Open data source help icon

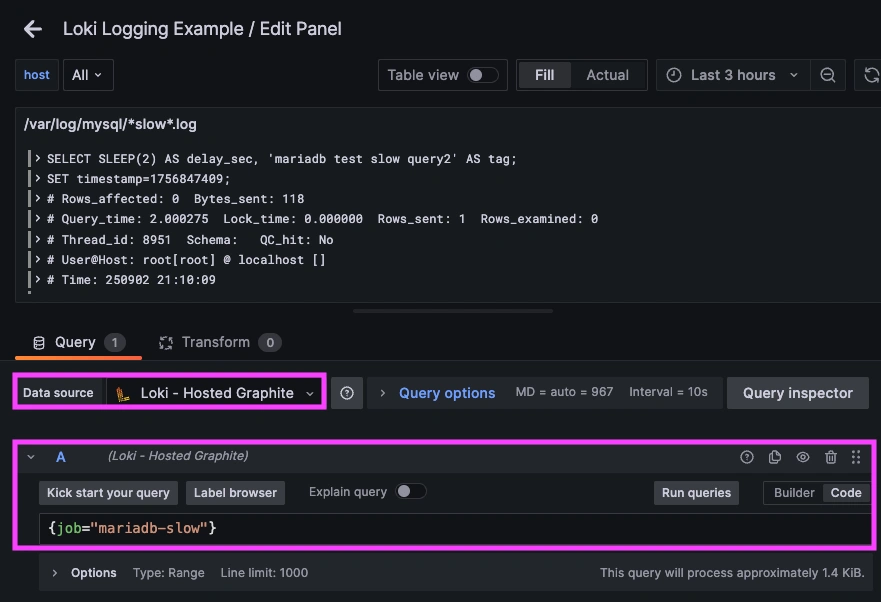(347, 393)
